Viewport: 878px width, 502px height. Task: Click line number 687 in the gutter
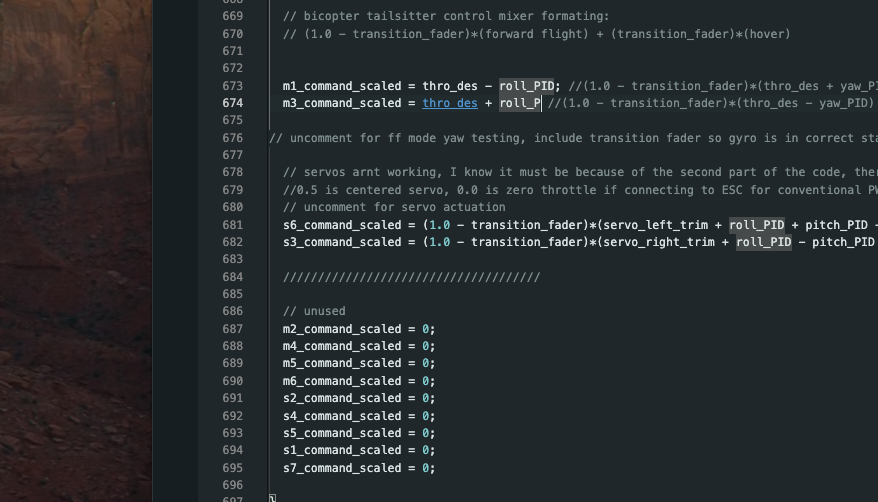232,329
